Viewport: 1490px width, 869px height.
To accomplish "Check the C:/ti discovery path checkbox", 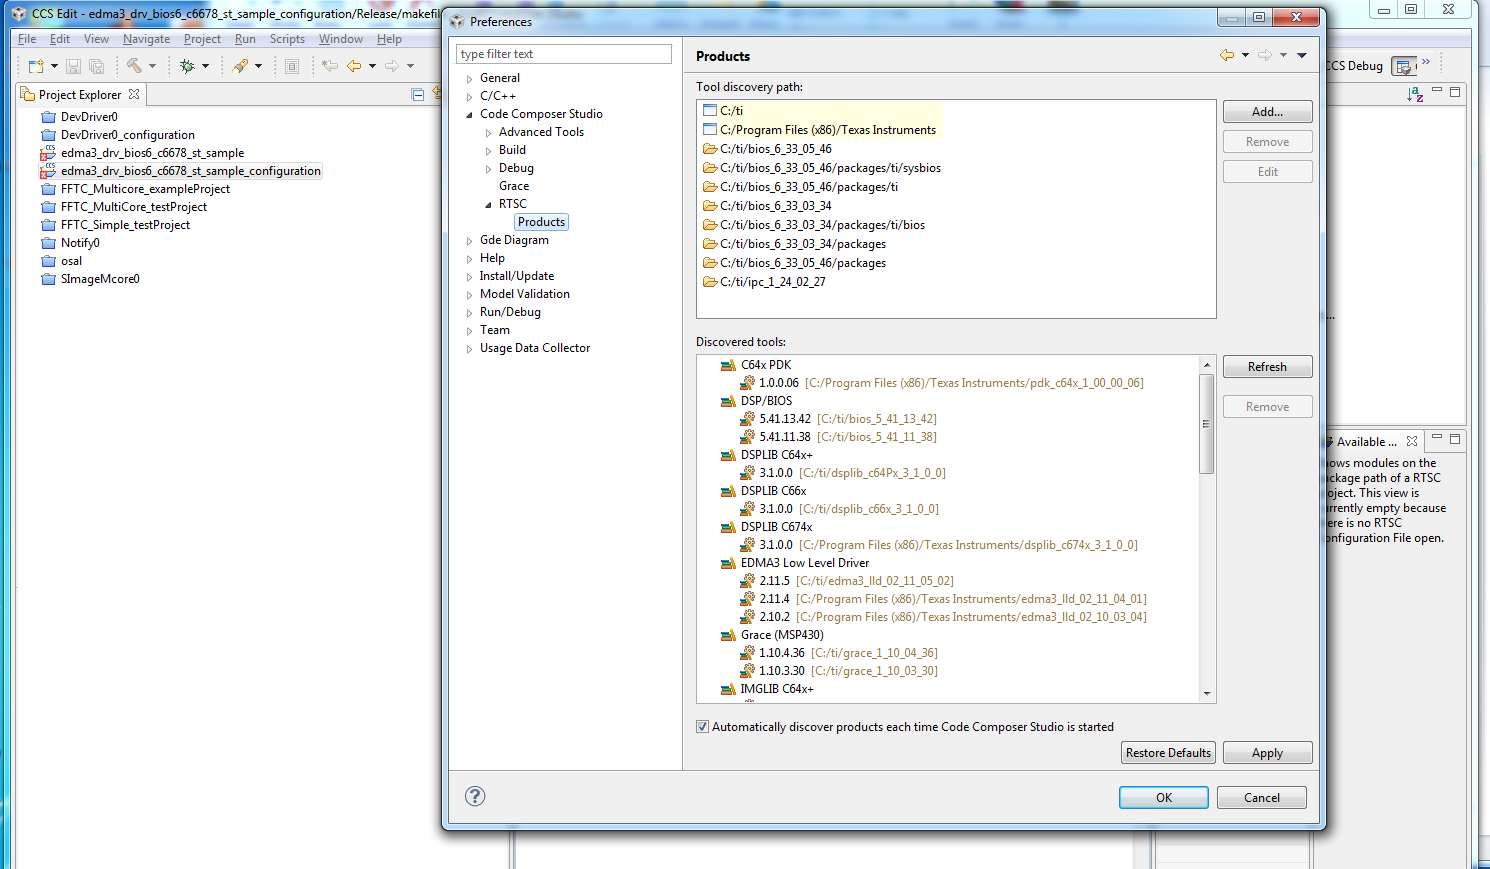I will [708, 111].
